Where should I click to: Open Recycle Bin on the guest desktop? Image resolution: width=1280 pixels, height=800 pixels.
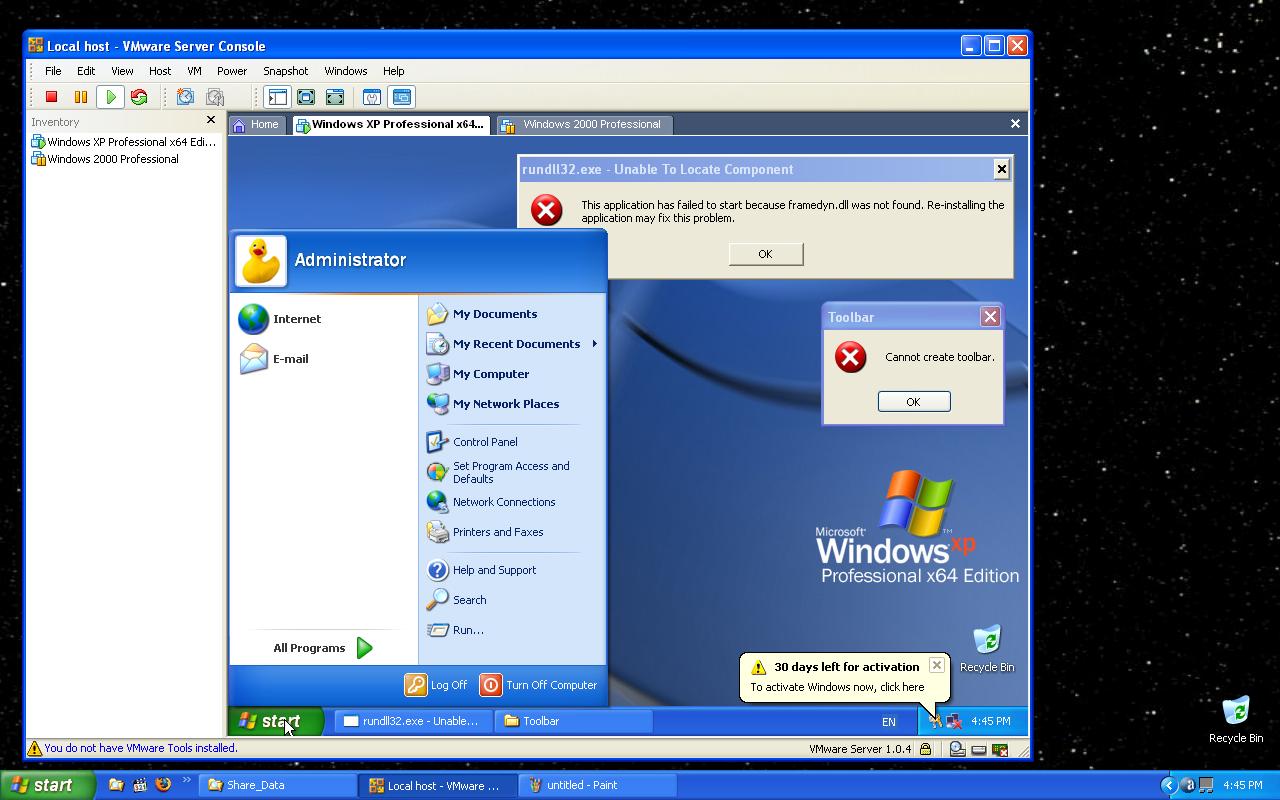pos(986,648)
